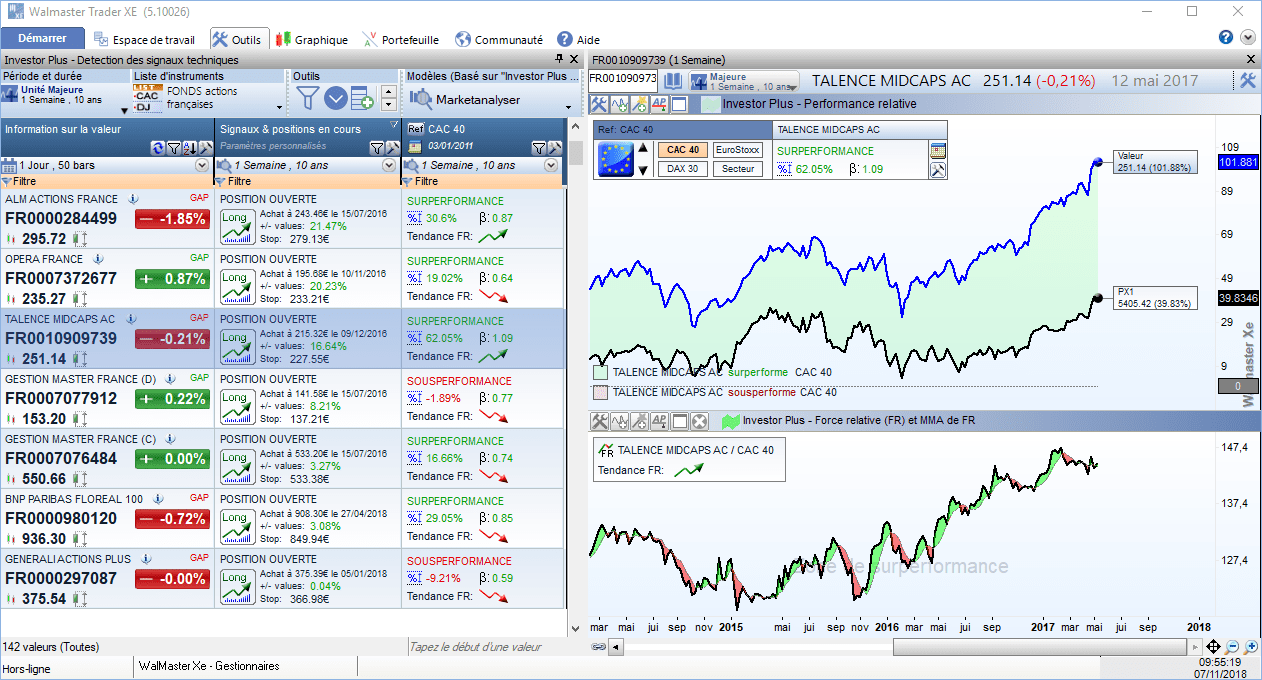This screenshot has height=680, width=1262.
Task: Select DAX 30 as reference index
Action: pos(681,169)
